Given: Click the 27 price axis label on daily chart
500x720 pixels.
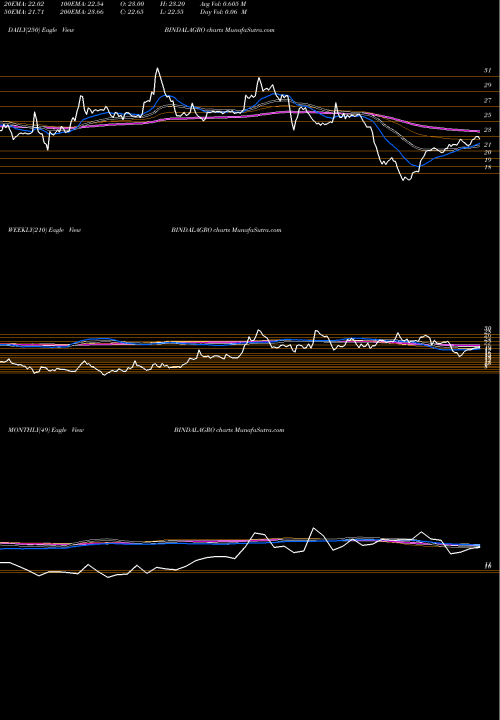Looking at the screenshot, I should pyautogui.click(x=487, y=100).
